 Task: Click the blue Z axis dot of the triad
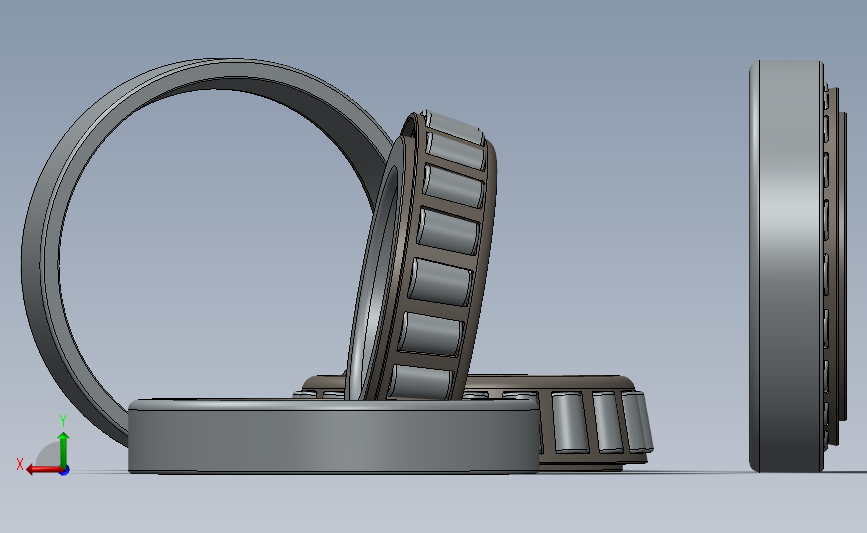point(65,471)
